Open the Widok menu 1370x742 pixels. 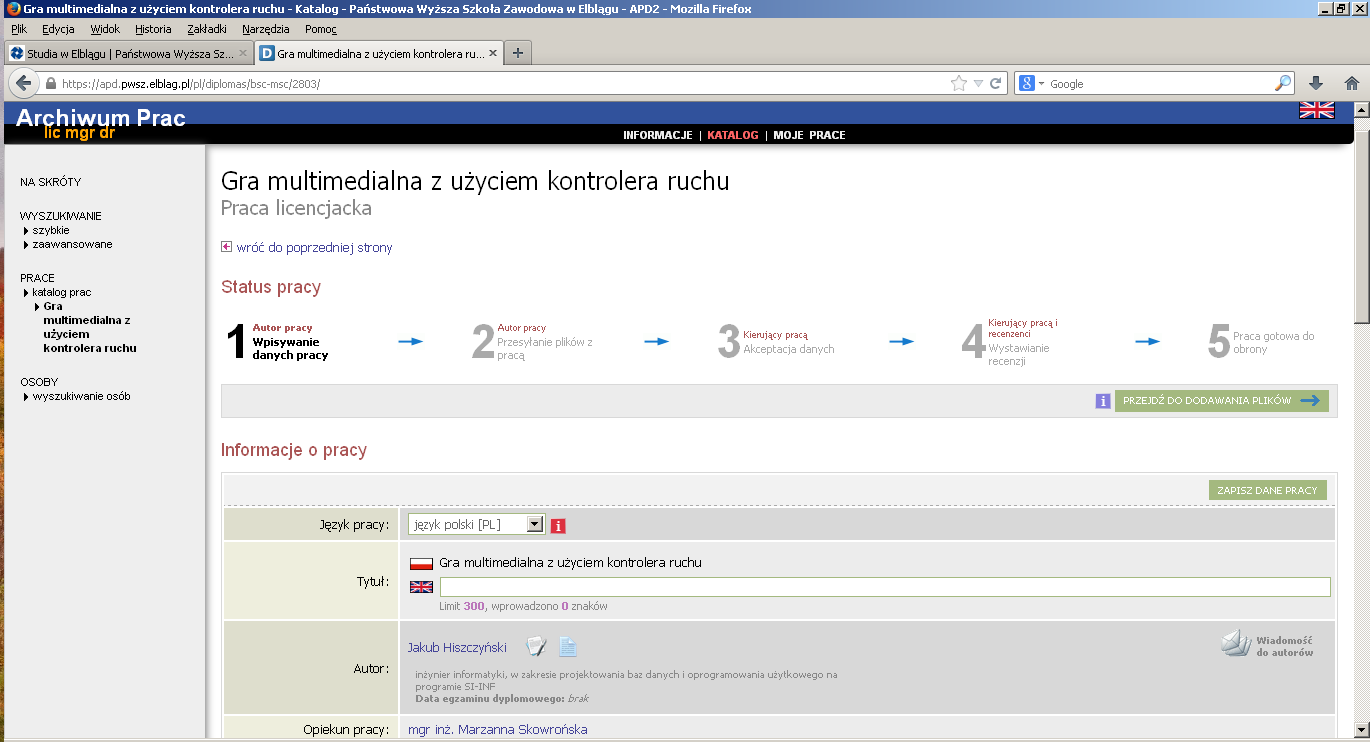coord(105,29)
